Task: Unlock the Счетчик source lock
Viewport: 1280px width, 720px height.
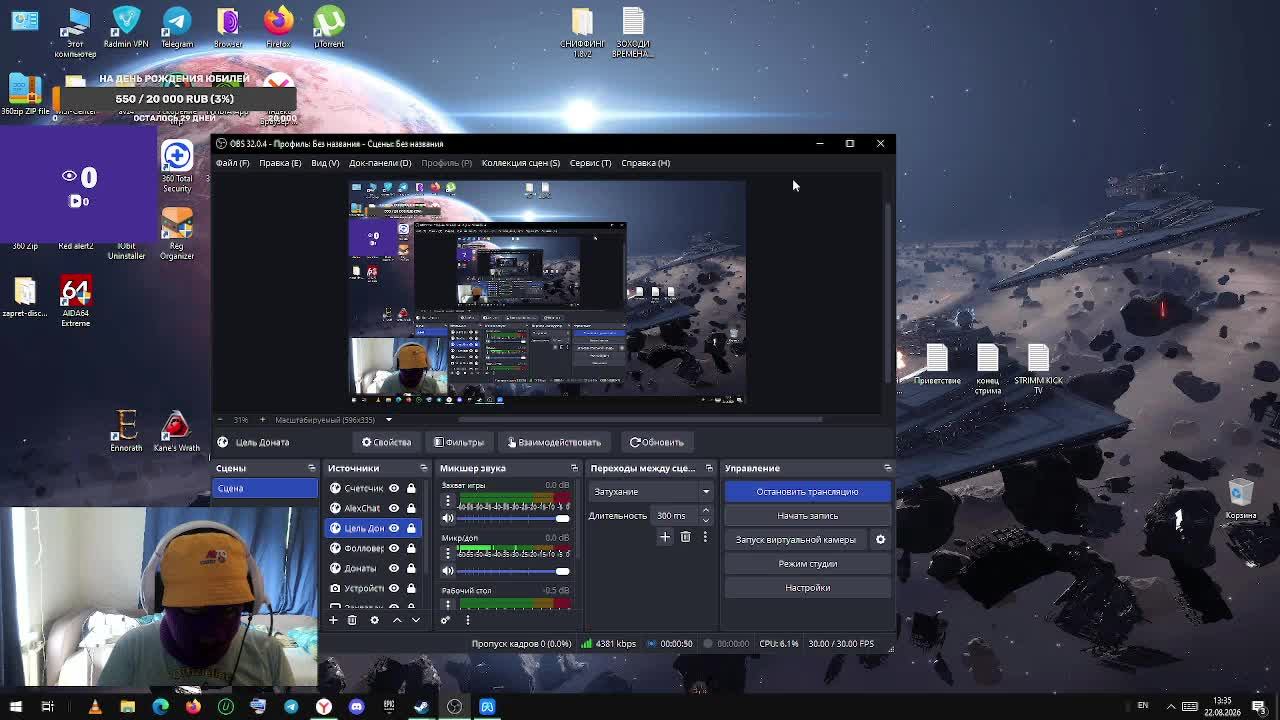Action: [411, 488]
